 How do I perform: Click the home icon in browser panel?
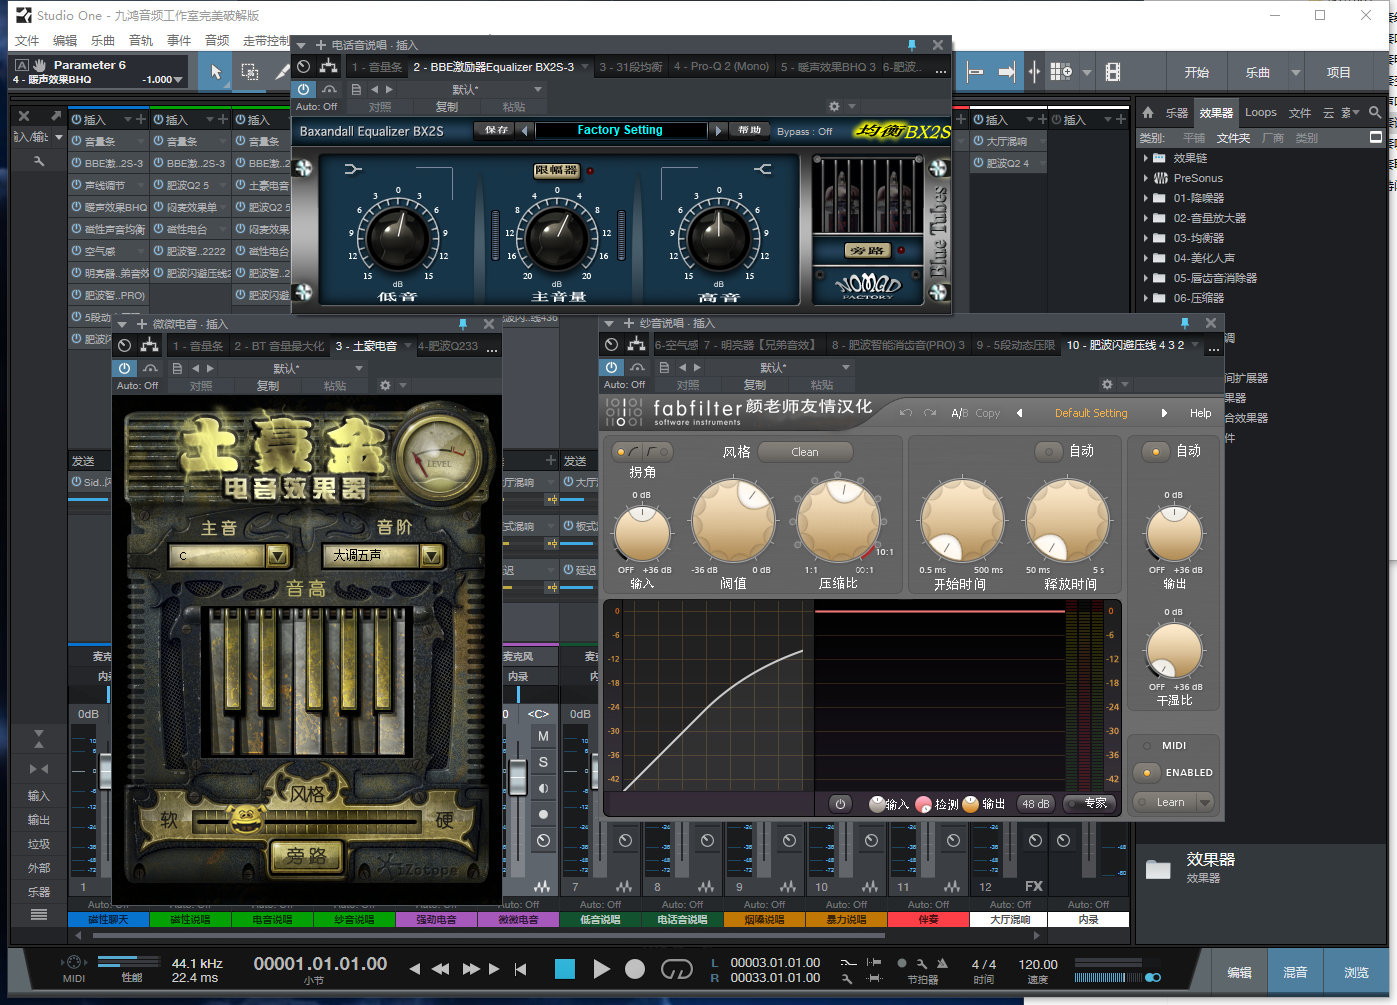coord(1148,113)
